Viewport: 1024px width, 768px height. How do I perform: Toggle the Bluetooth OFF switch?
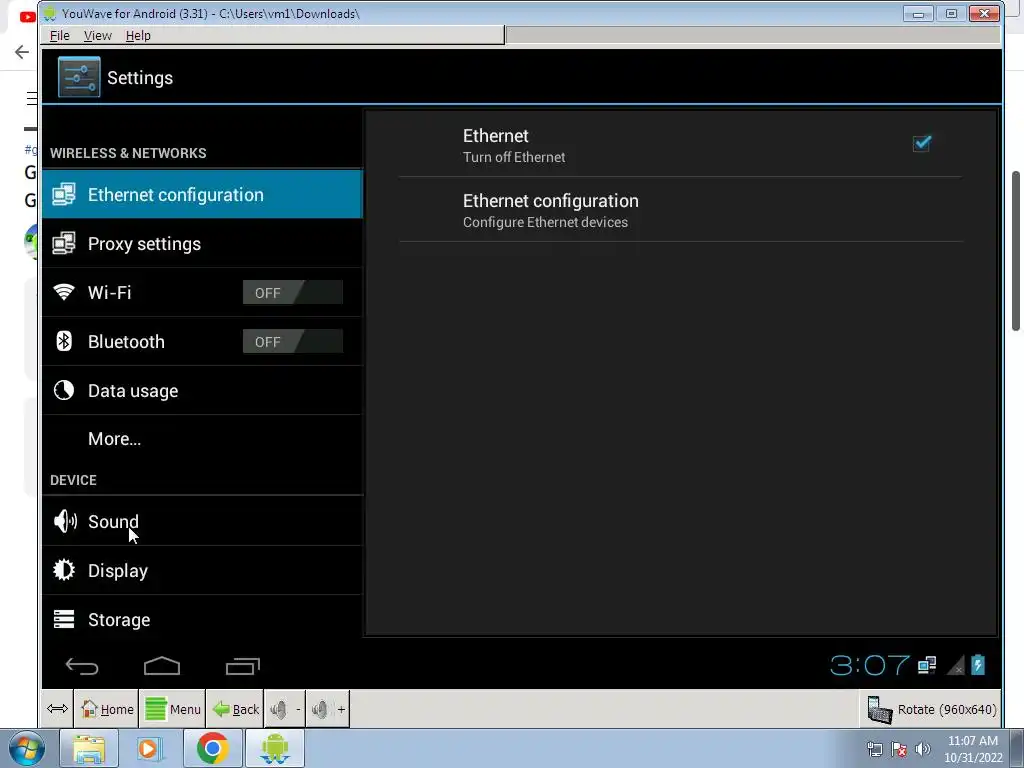(293, 342)
